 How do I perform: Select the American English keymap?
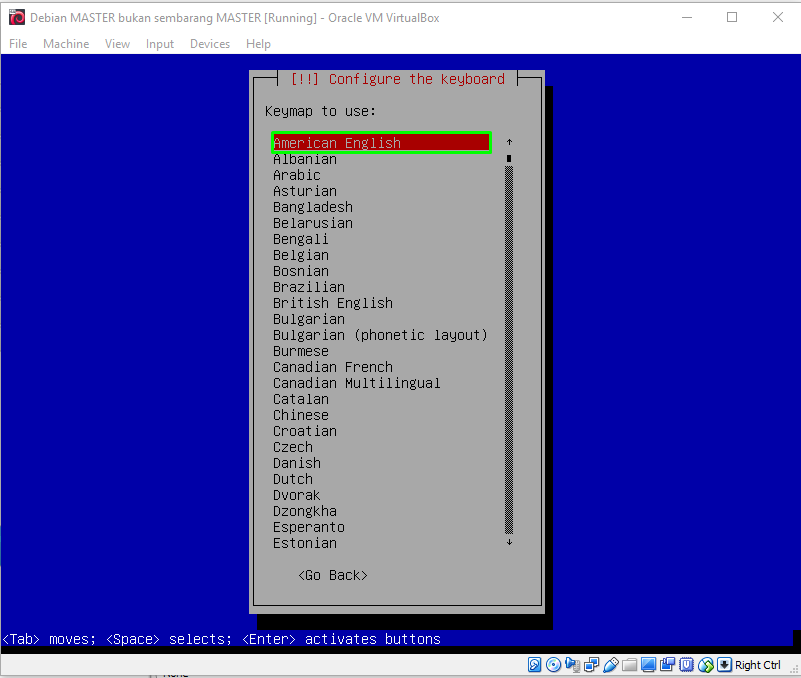(381, 143)
